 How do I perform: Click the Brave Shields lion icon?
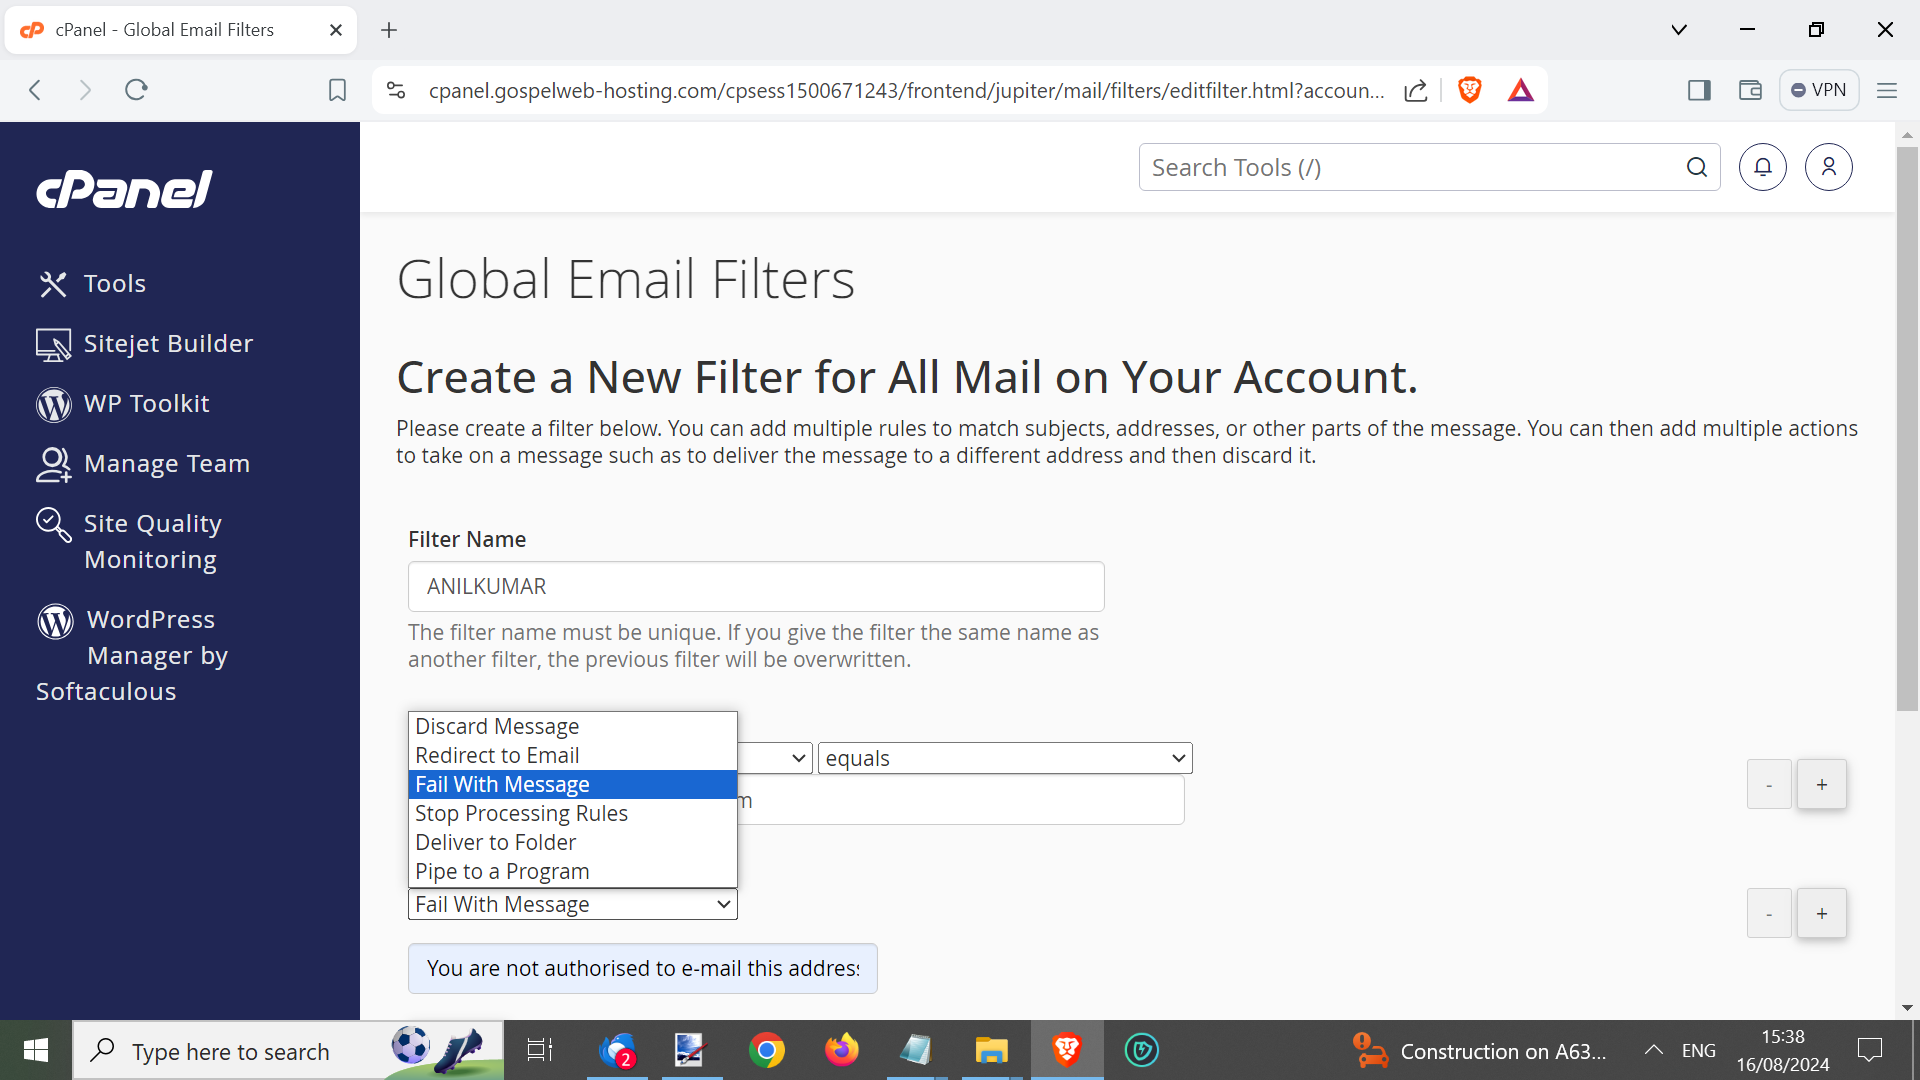[1469, 90]
